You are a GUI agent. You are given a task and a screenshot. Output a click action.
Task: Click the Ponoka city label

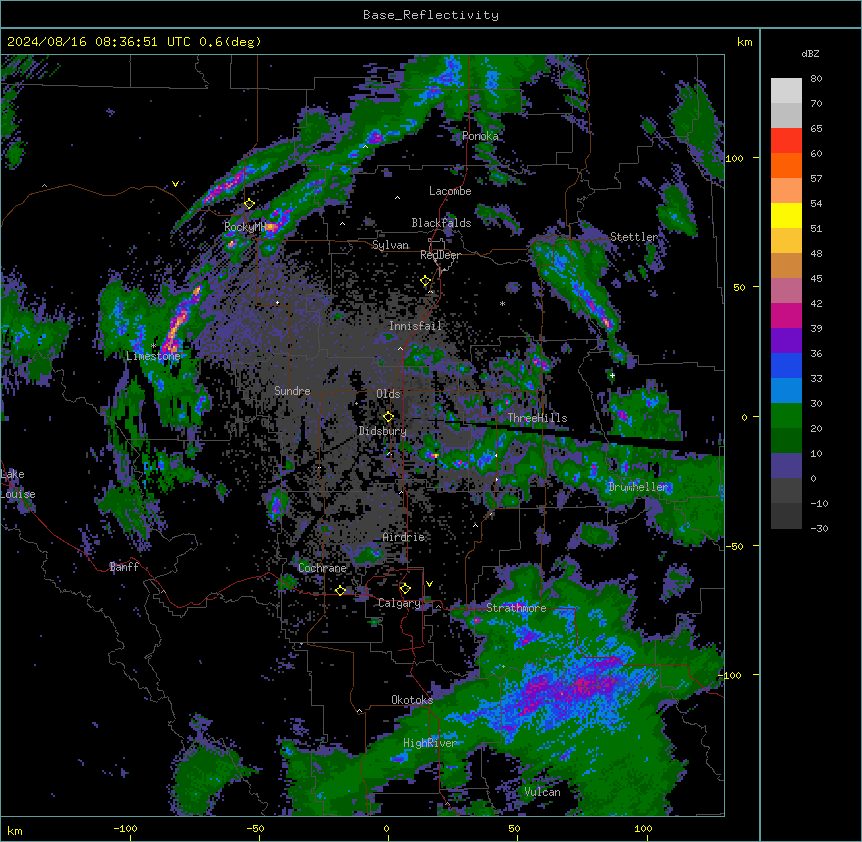[x=480, y=136]
